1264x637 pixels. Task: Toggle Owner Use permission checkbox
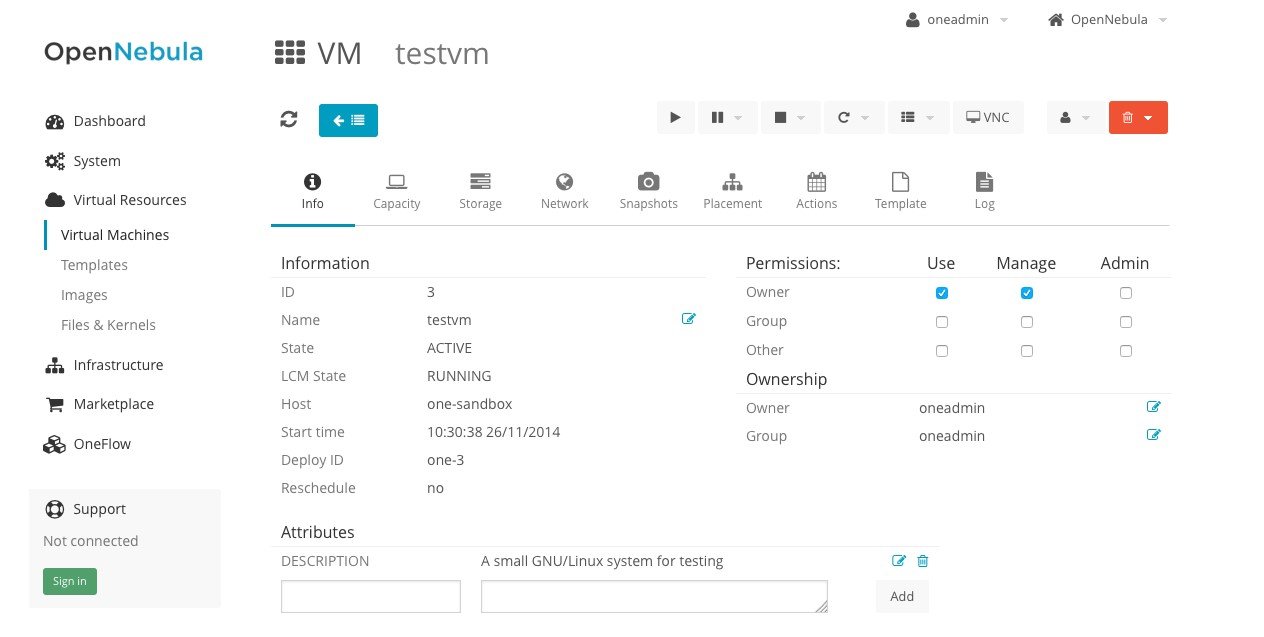(x=941, y=293)
